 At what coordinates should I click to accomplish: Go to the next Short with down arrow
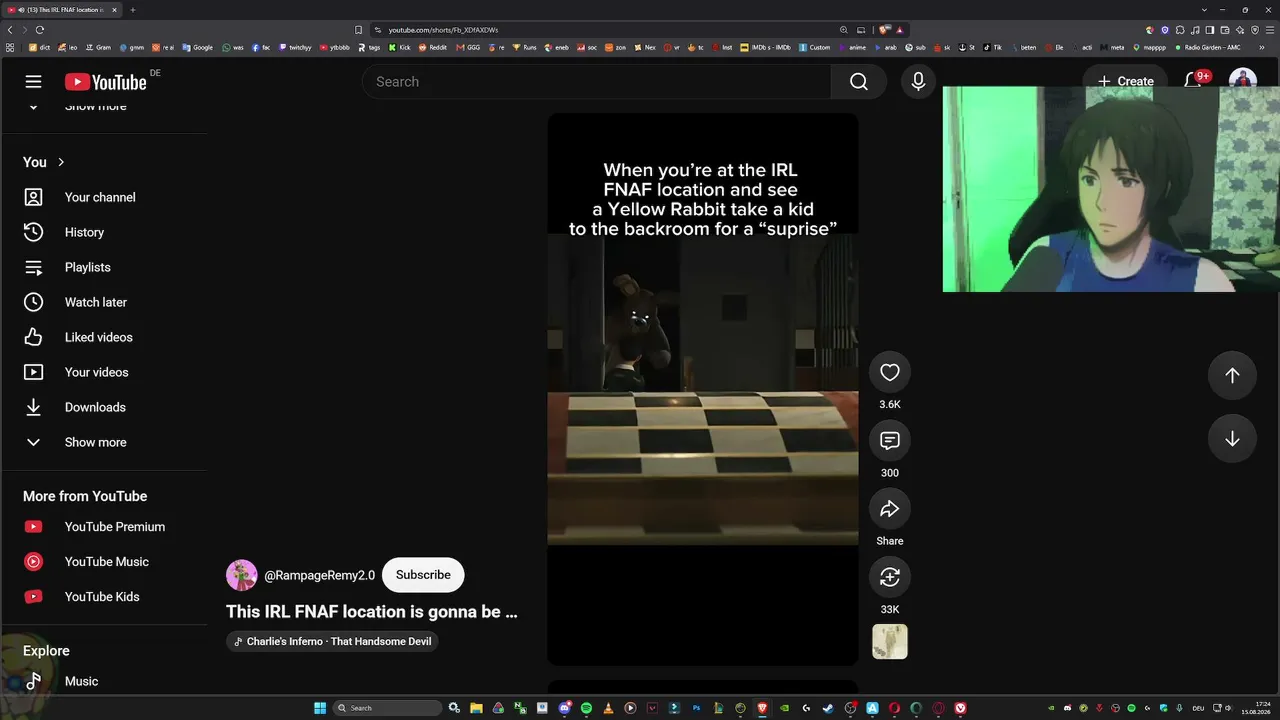(x=1232, y=439)
